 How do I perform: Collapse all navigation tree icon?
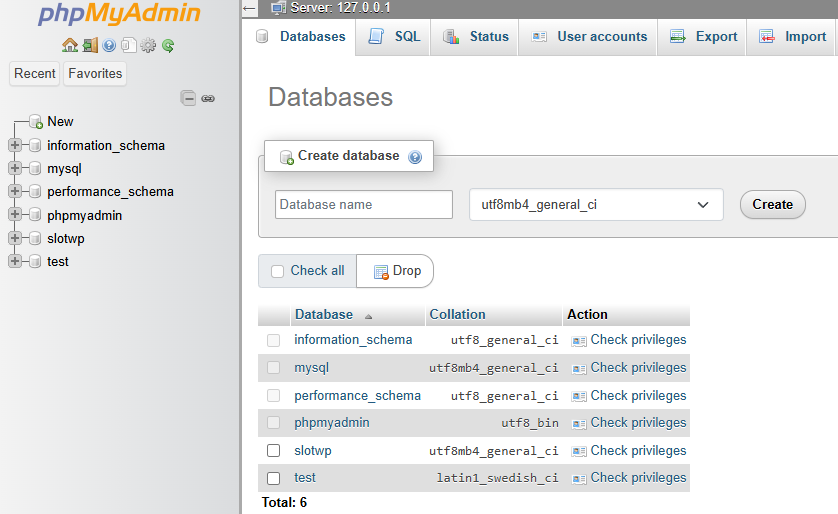(x=188, y=98)
